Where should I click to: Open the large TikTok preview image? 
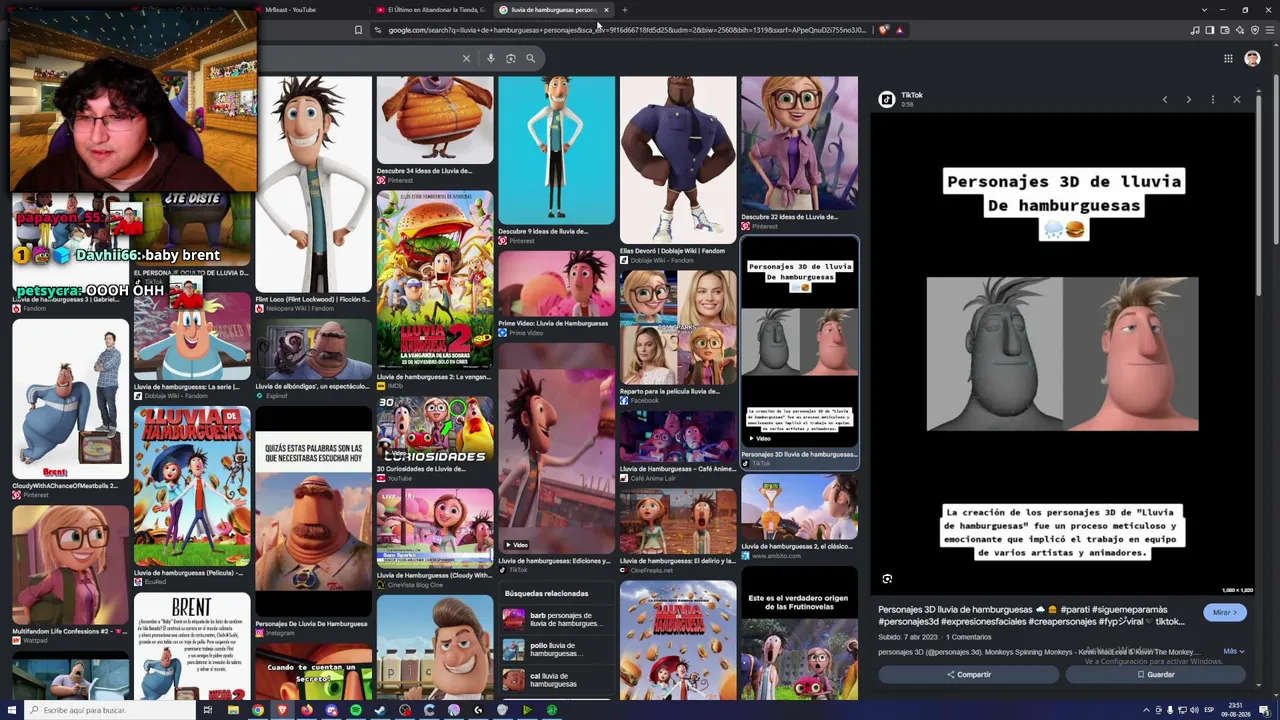(1062, 355)
